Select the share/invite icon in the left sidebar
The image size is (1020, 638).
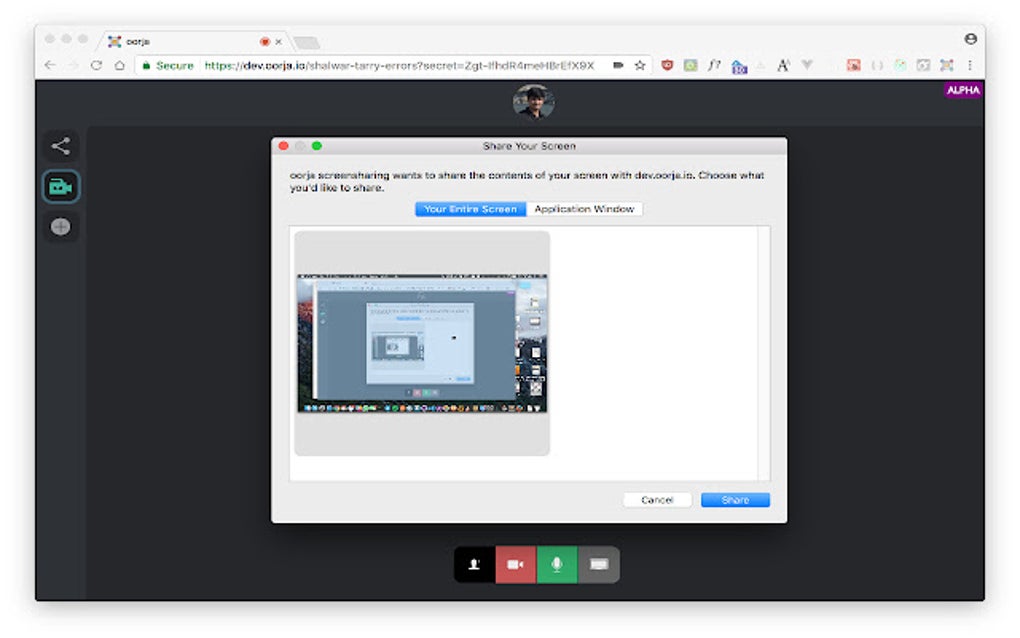coord(60,146)
